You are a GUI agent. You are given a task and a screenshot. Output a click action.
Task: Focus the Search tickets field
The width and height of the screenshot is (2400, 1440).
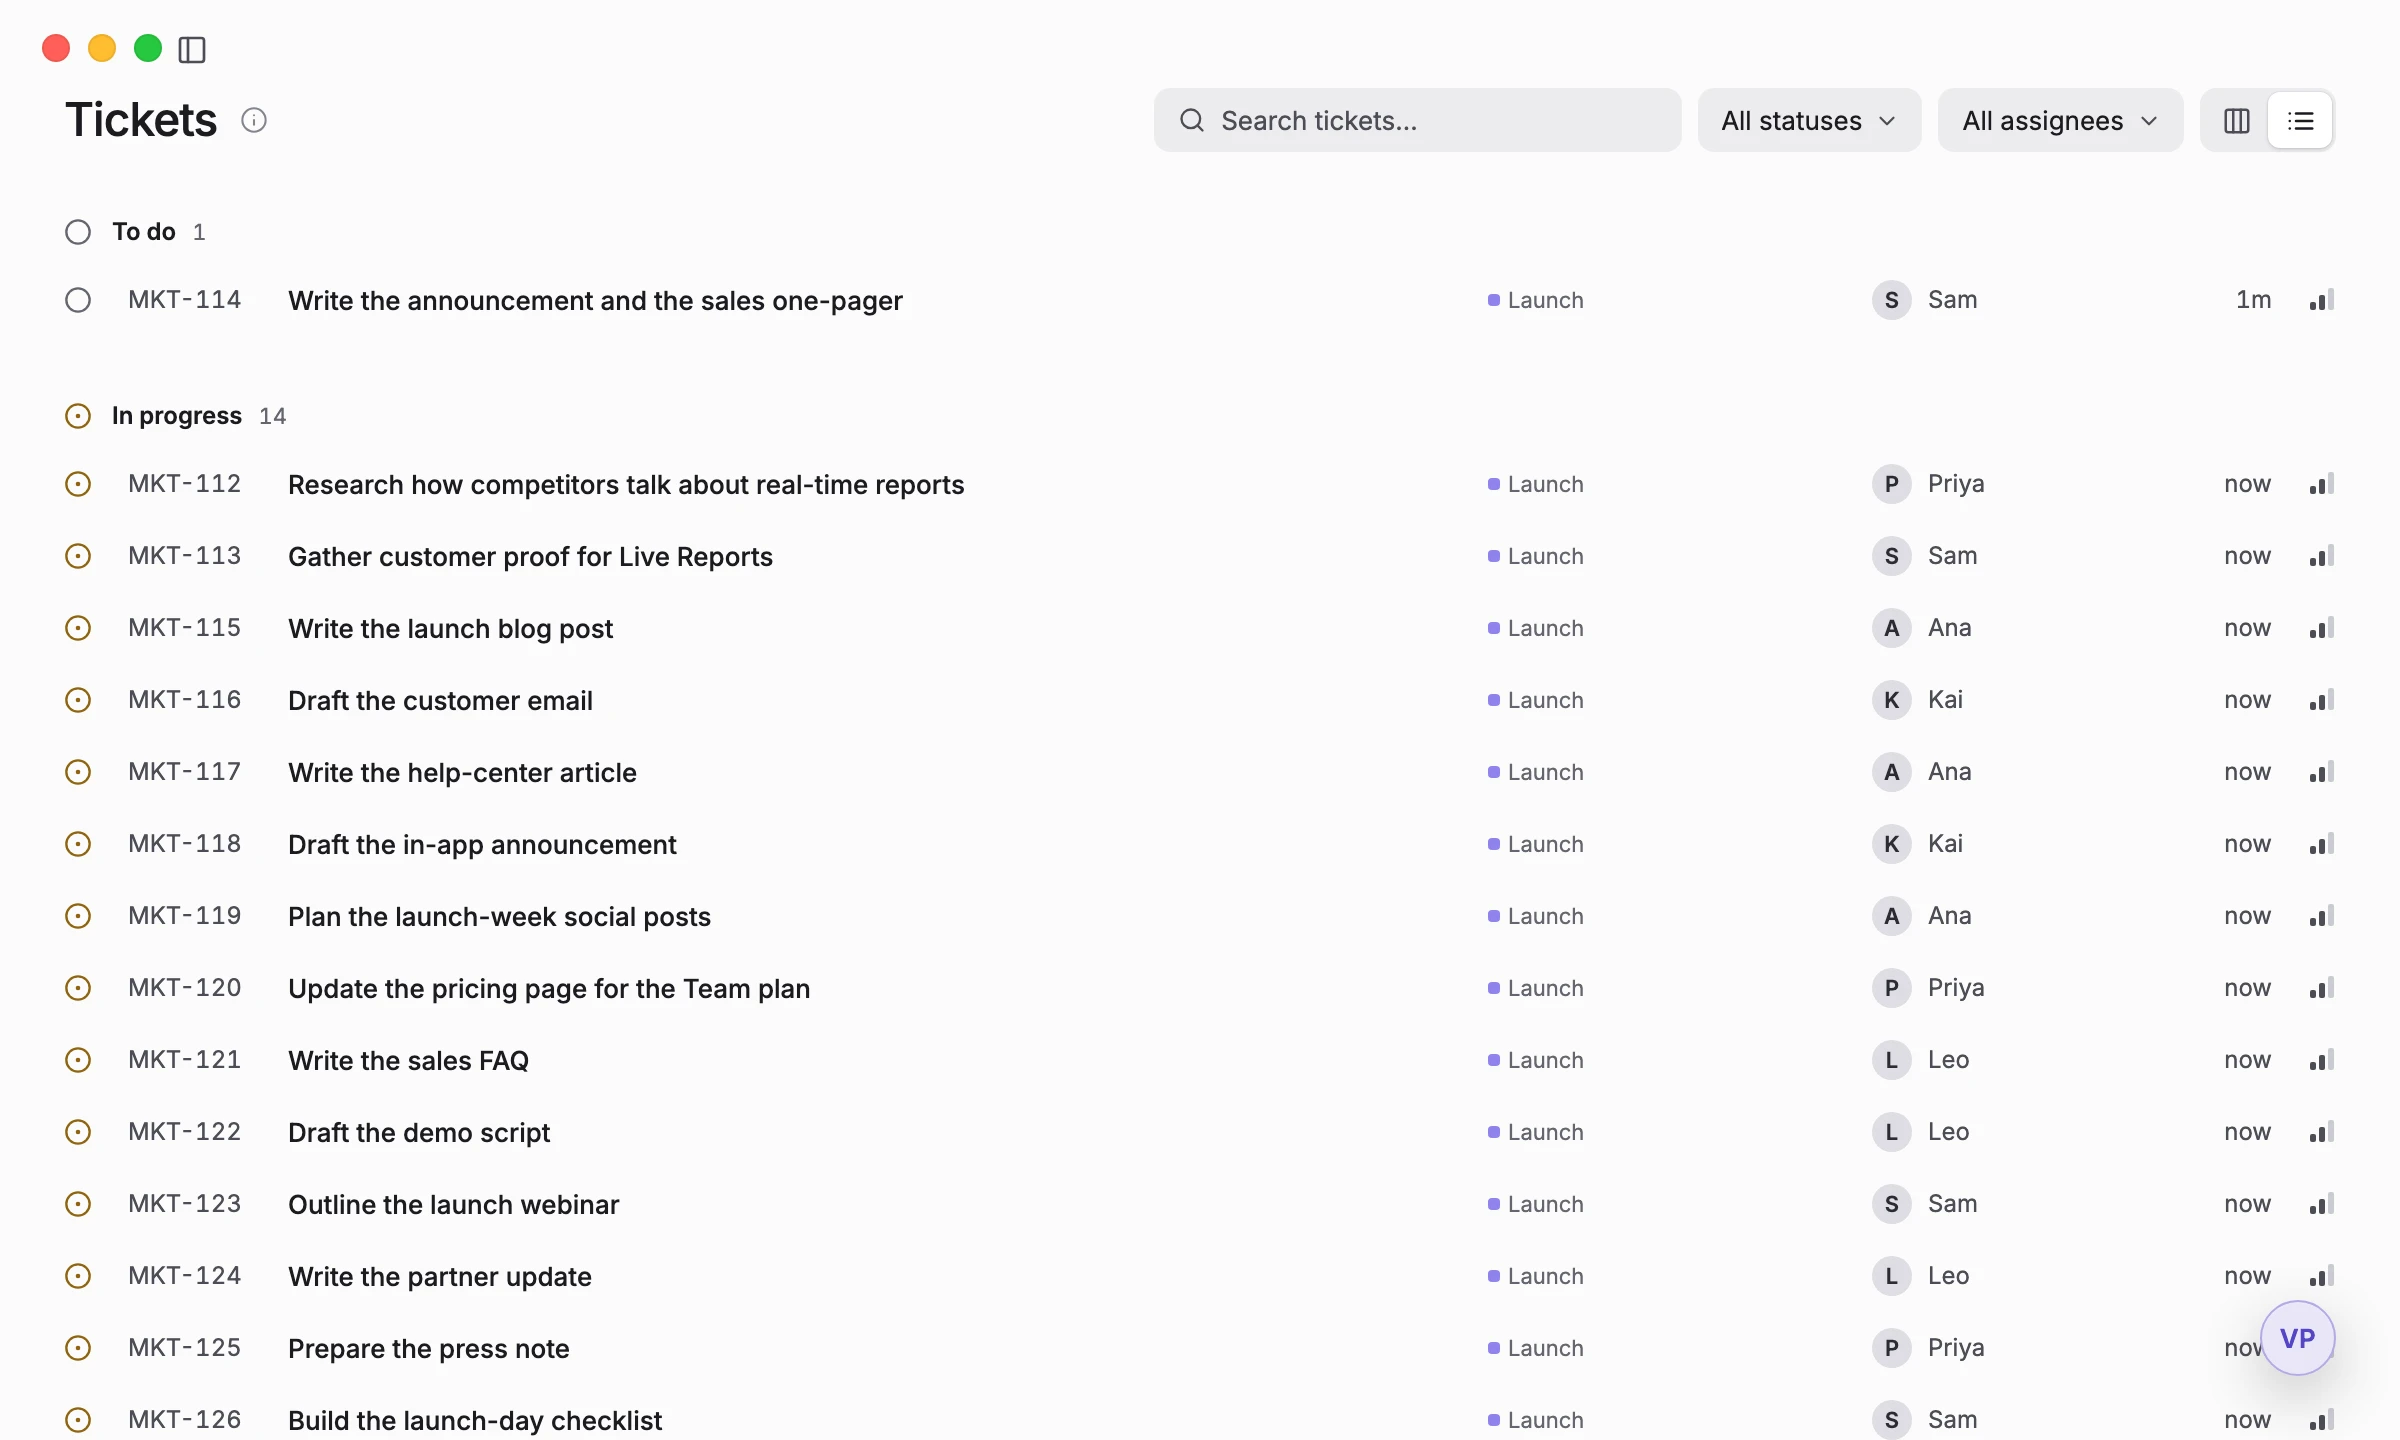point(1417,121)
